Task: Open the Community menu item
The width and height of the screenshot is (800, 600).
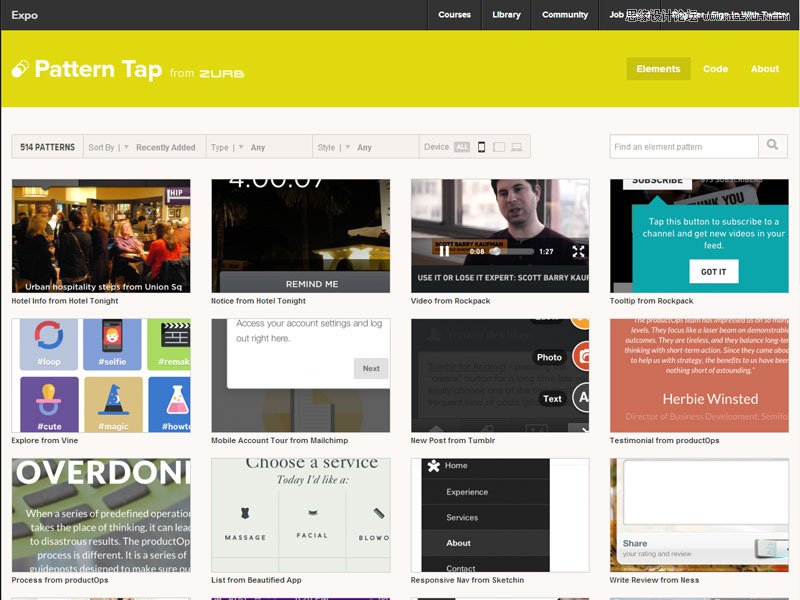Action: (565, 15)
